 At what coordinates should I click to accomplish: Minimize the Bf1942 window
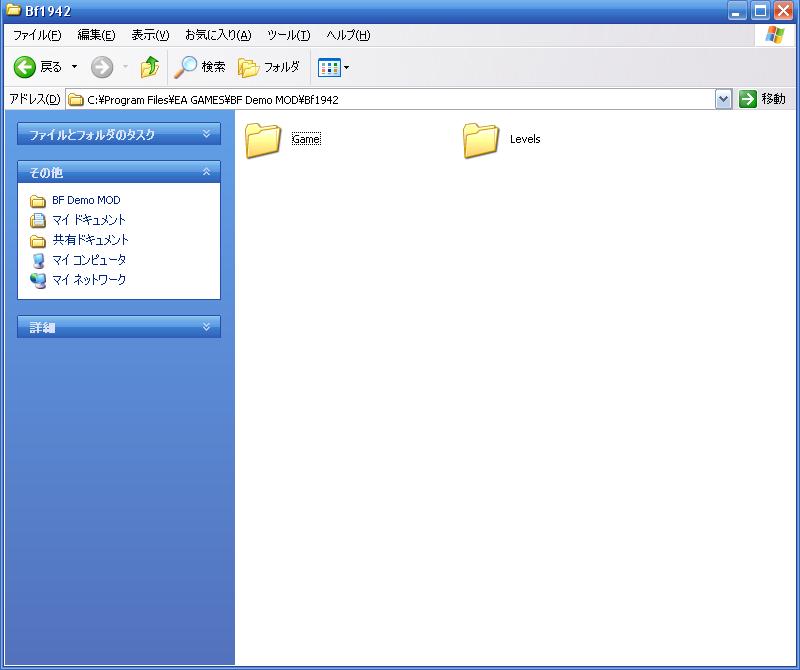pos(736,11)
